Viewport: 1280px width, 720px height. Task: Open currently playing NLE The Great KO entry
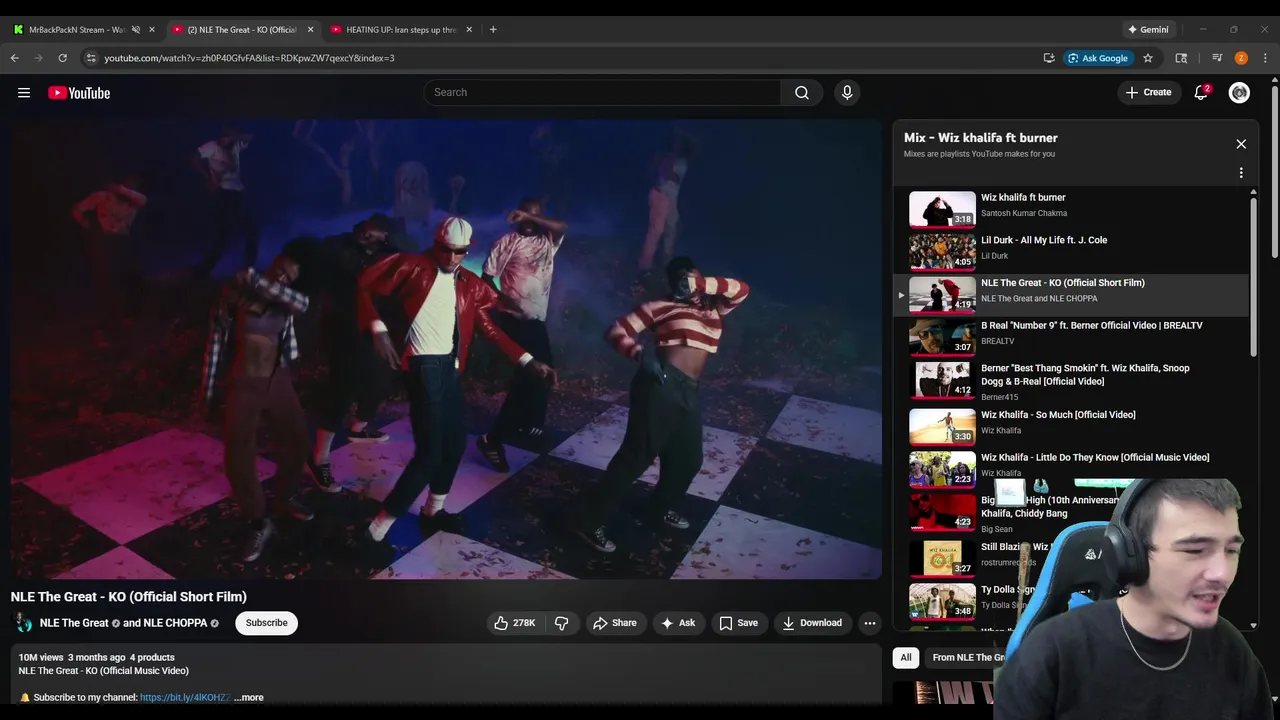(1070, 294)
